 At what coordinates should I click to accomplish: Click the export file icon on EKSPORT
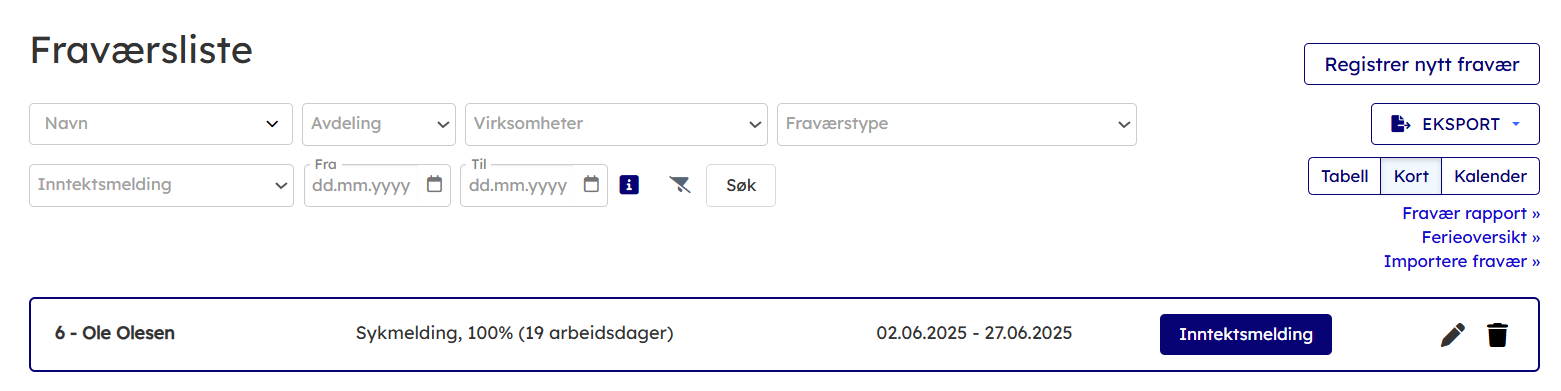1401,124
